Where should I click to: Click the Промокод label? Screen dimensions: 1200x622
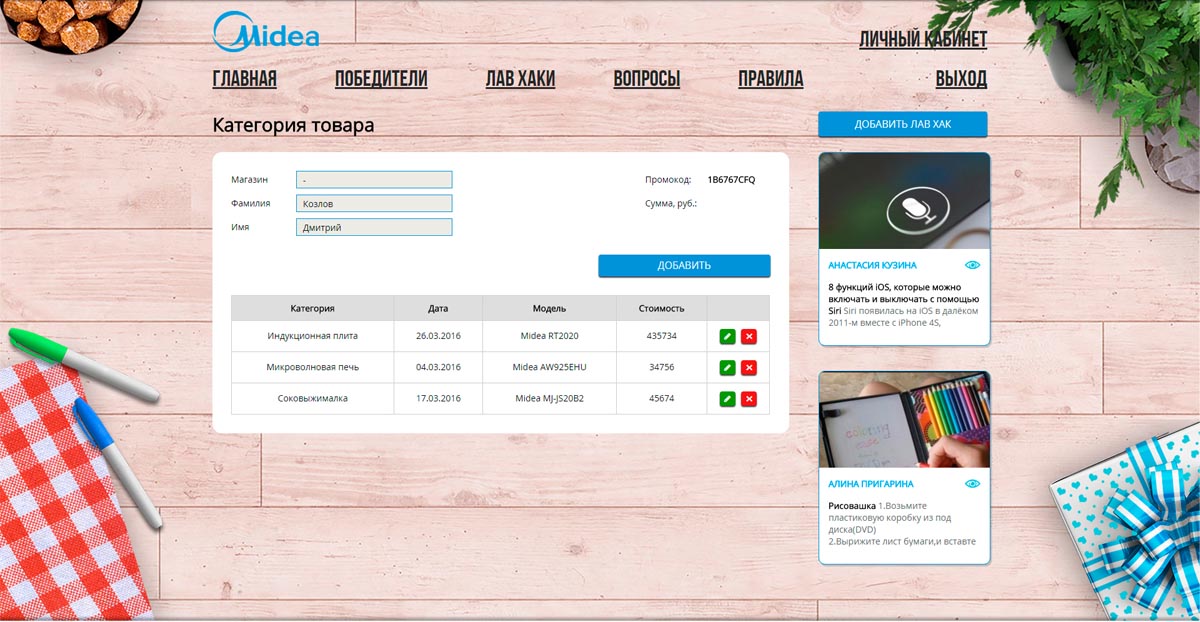click(668, 180)
